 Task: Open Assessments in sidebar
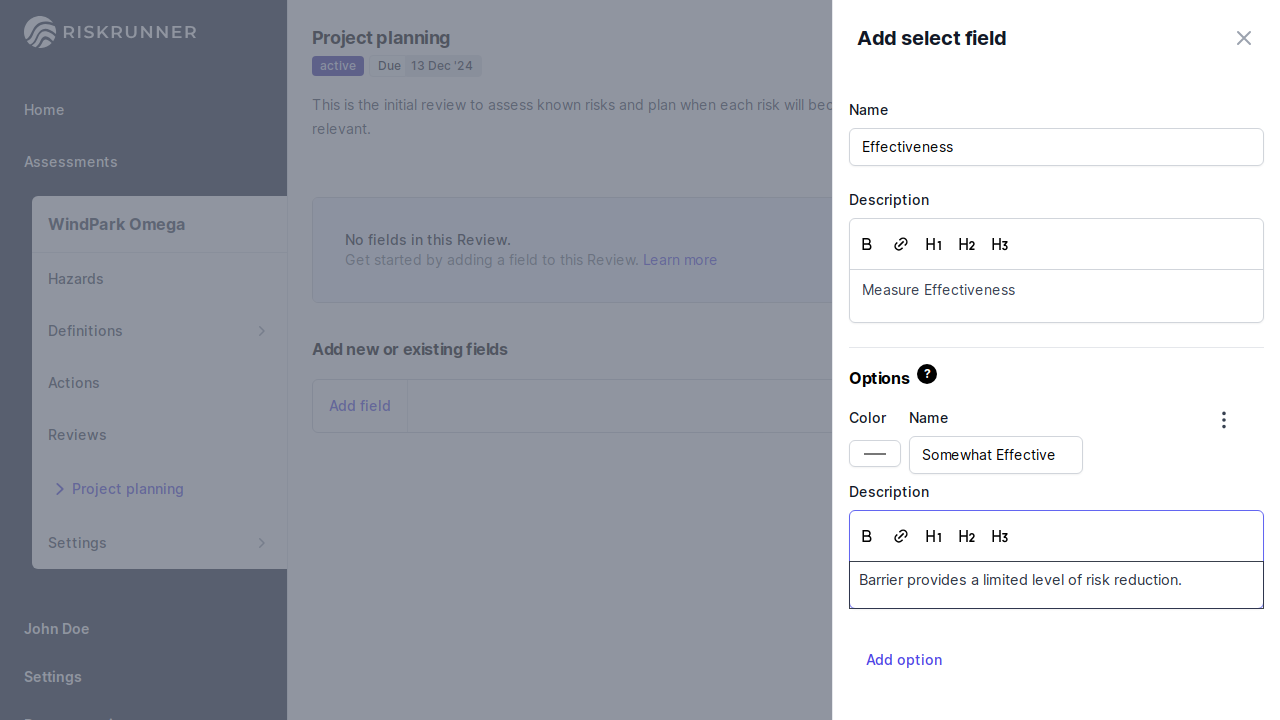click(x=71, y=162)
